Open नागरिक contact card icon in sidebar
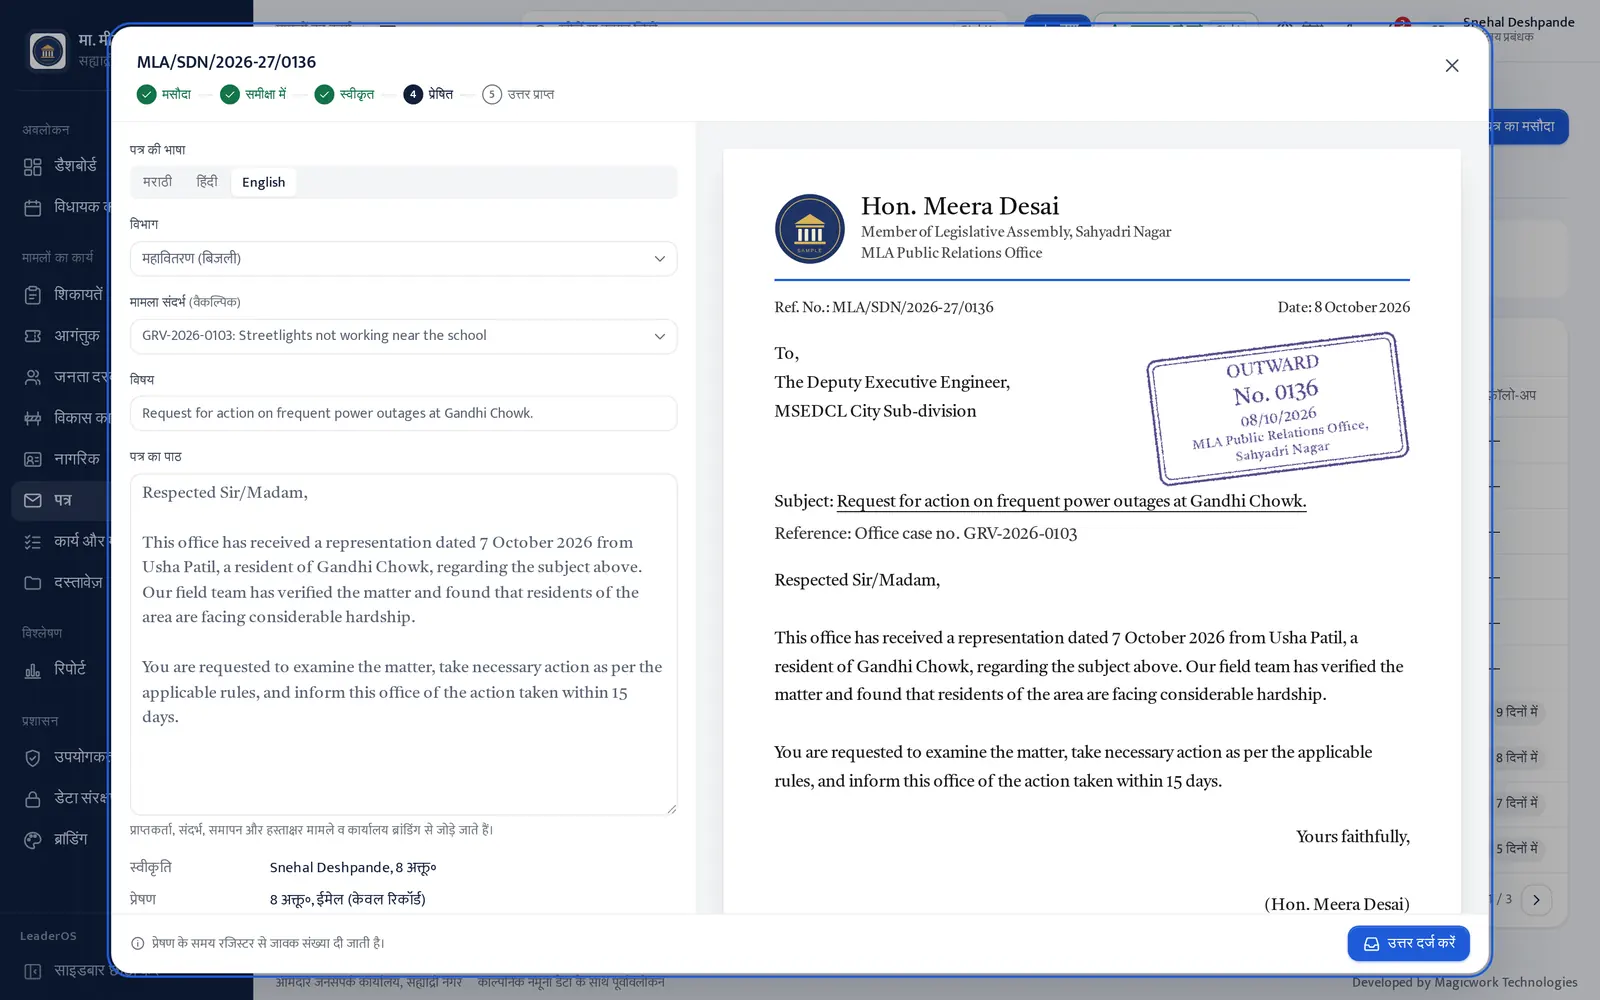Screen dimensions: 1600x1000 pyautogui.click(x=33, y=459)
